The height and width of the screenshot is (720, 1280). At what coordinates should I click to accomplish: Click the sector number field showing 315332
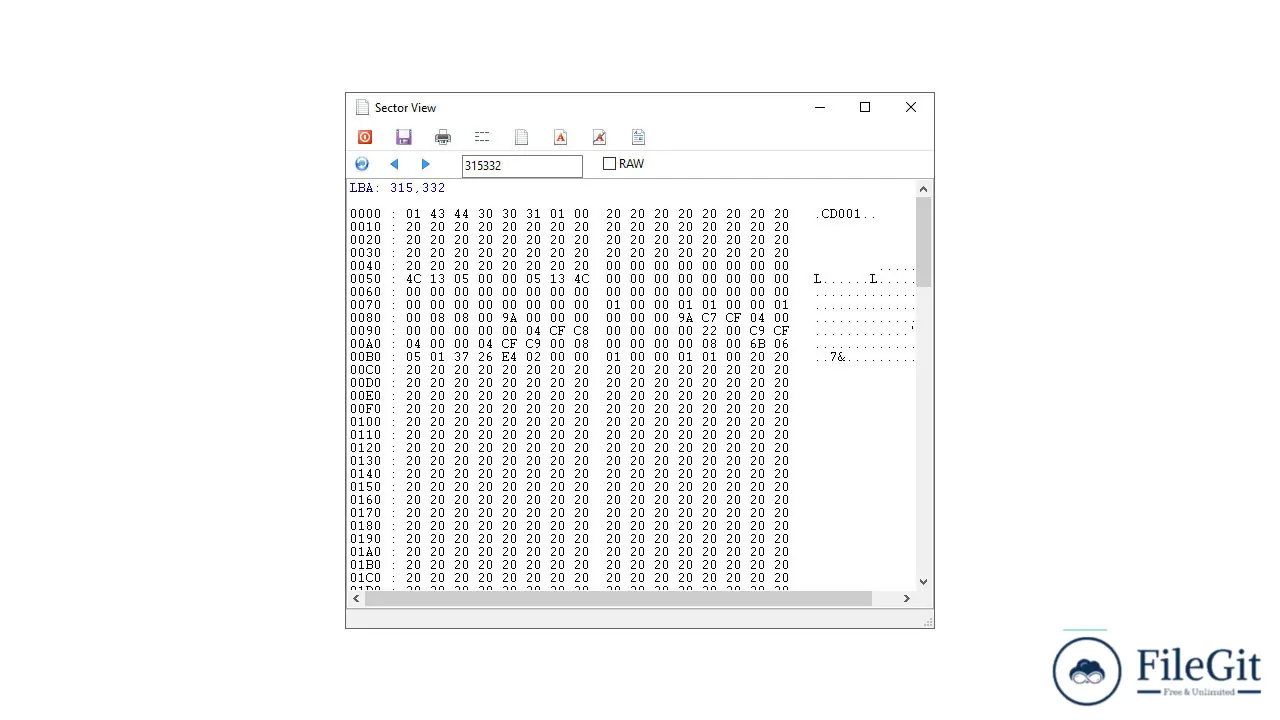[522, 166]
